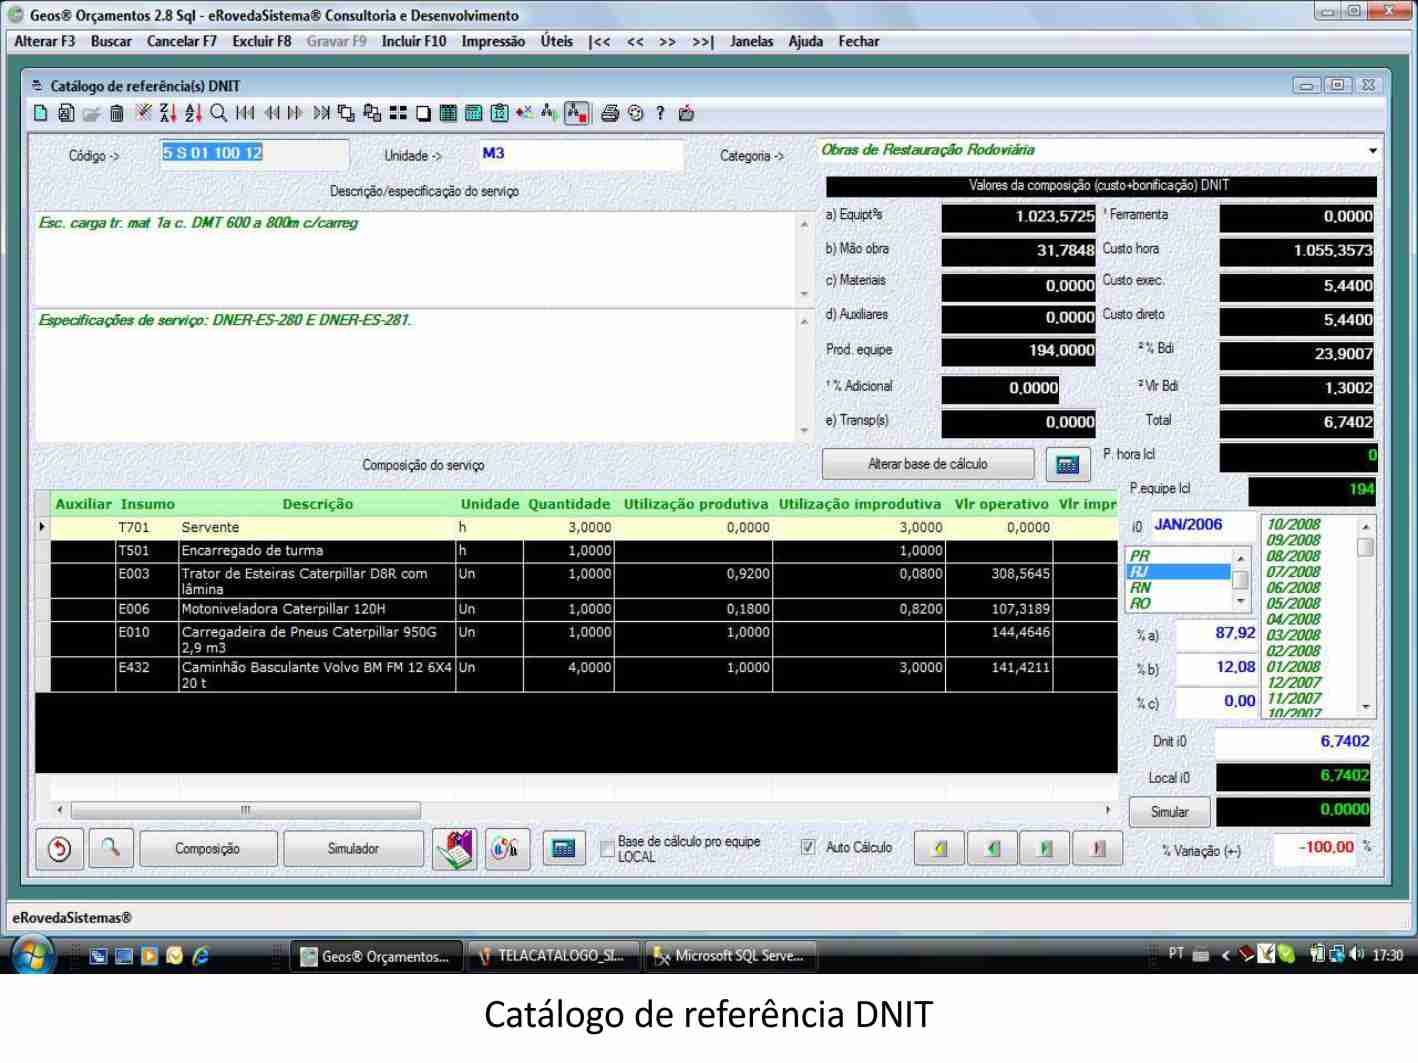1418x1063 pixels.
Task: Click the printer icon in toolbar
Action: coord(610,113)
